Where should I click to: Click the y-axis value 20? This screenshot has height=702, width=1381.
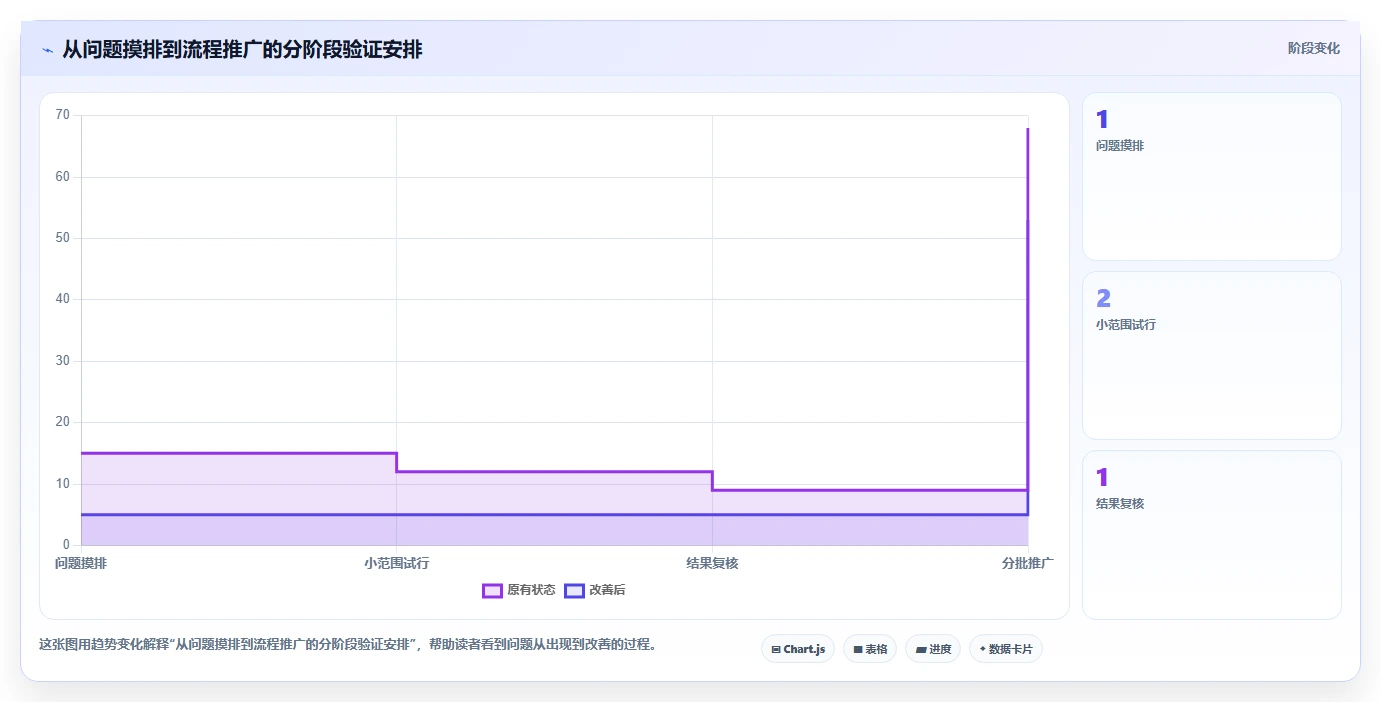tap(63, 422)
